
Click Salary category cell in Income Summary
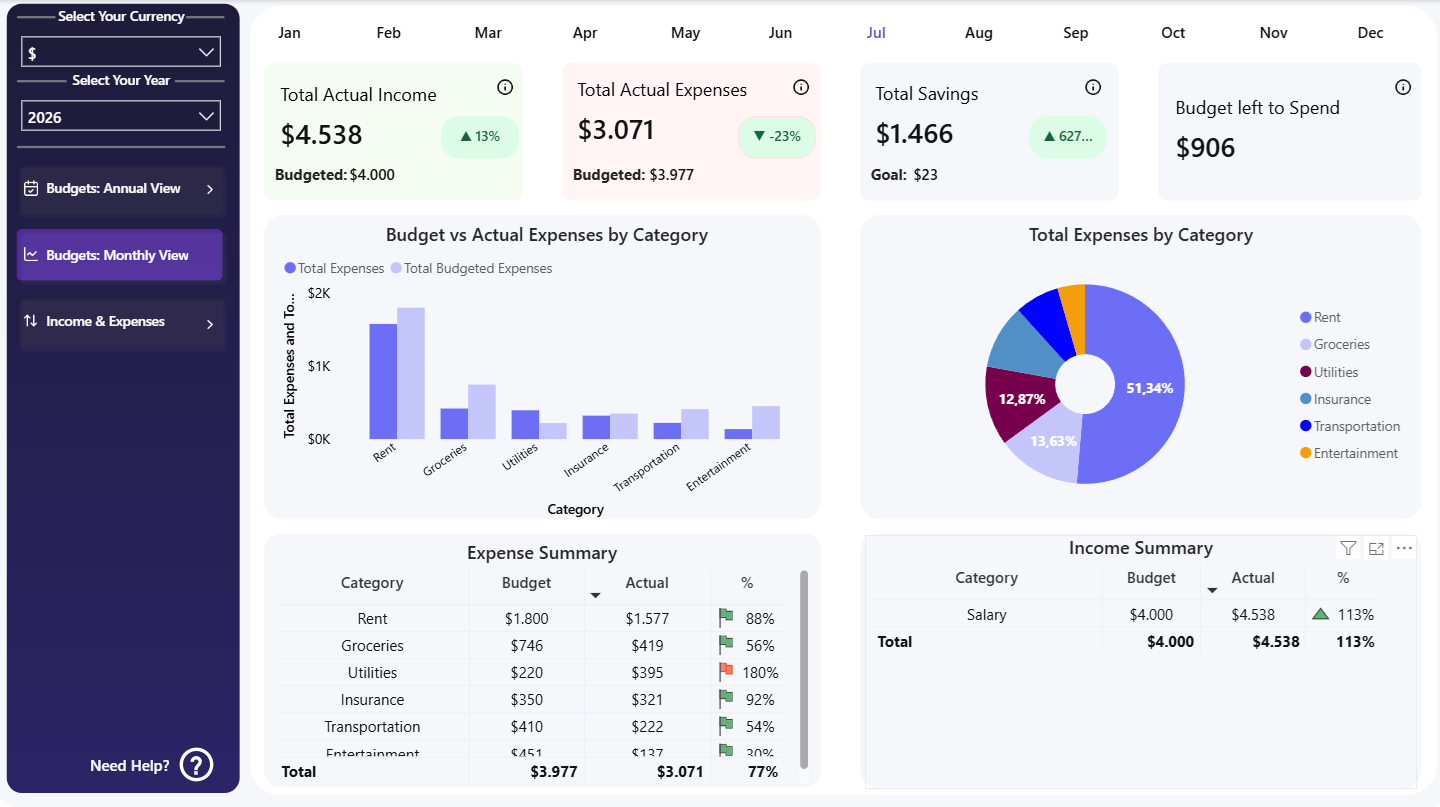coord(986,615)
